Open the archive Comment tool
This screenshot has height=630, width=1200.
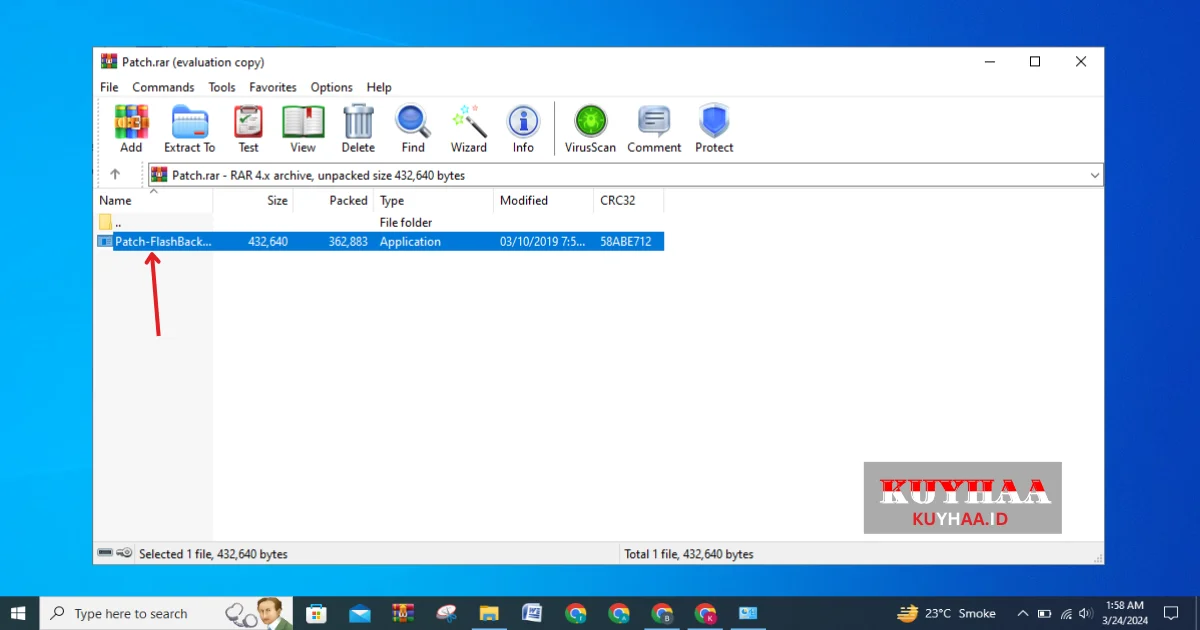coord(654,129)
